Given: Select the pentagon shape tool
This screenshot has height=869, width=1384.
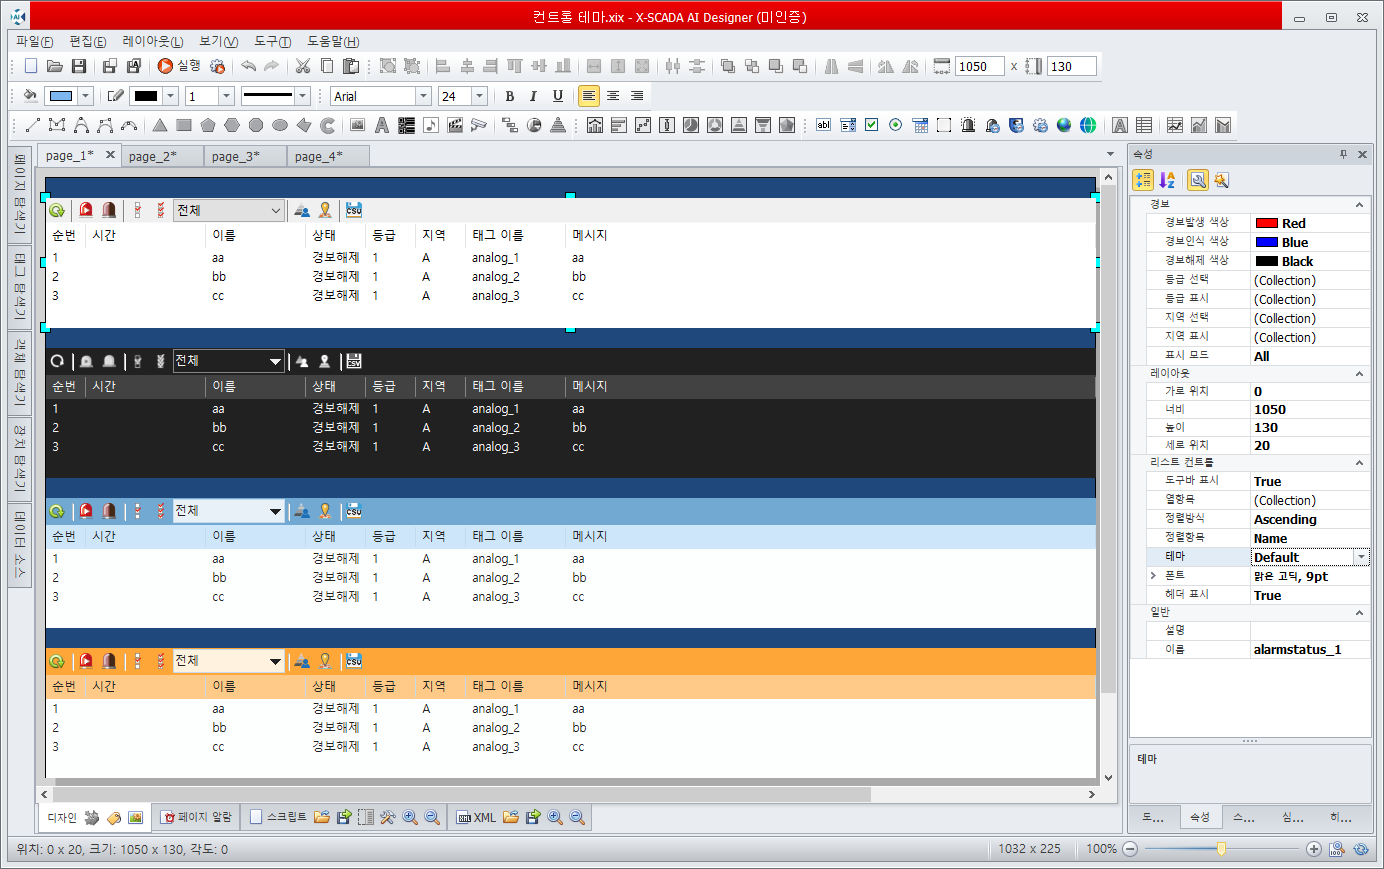Looking at the screenshot, I should tap(208, 125).
